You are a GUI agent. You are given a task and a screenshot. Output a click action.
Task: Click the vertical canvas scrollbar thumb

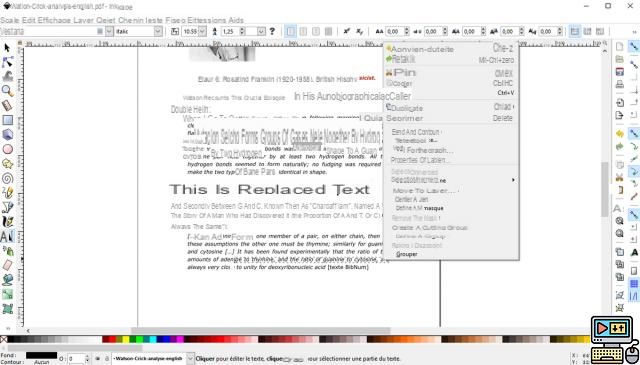[604, 189]
